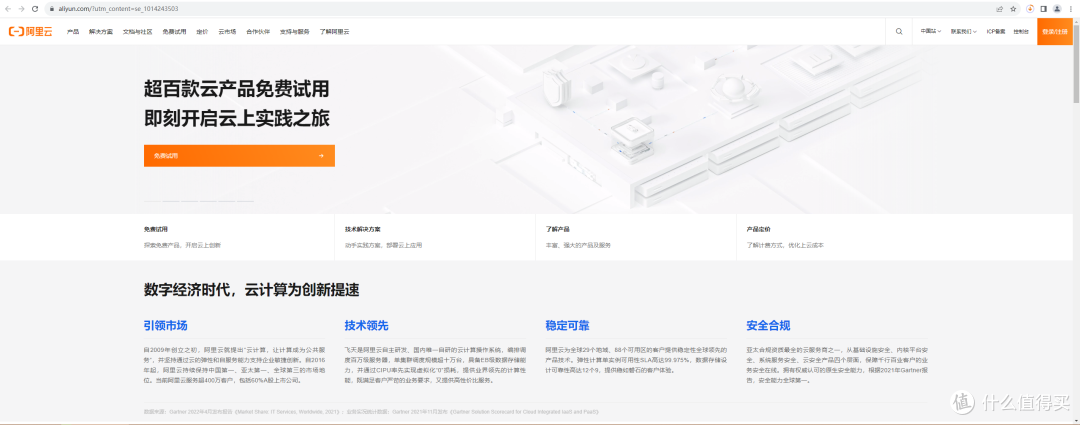
Task: Open the 了解产品 quick-link card
Action: tap(636, 237)
